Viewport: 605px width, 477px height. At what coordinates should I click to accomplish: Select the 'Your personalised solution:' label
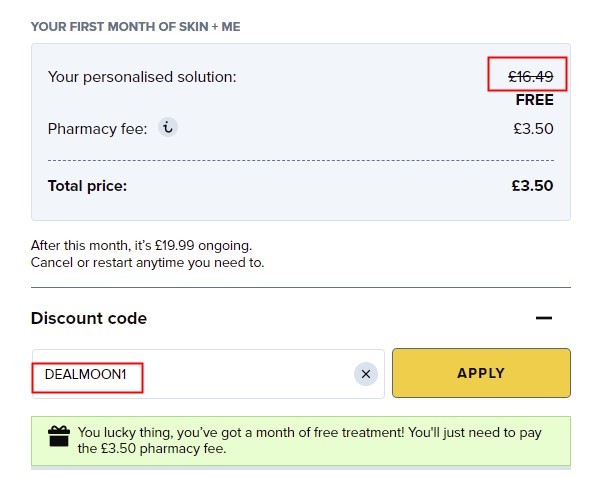pos(142,77)
